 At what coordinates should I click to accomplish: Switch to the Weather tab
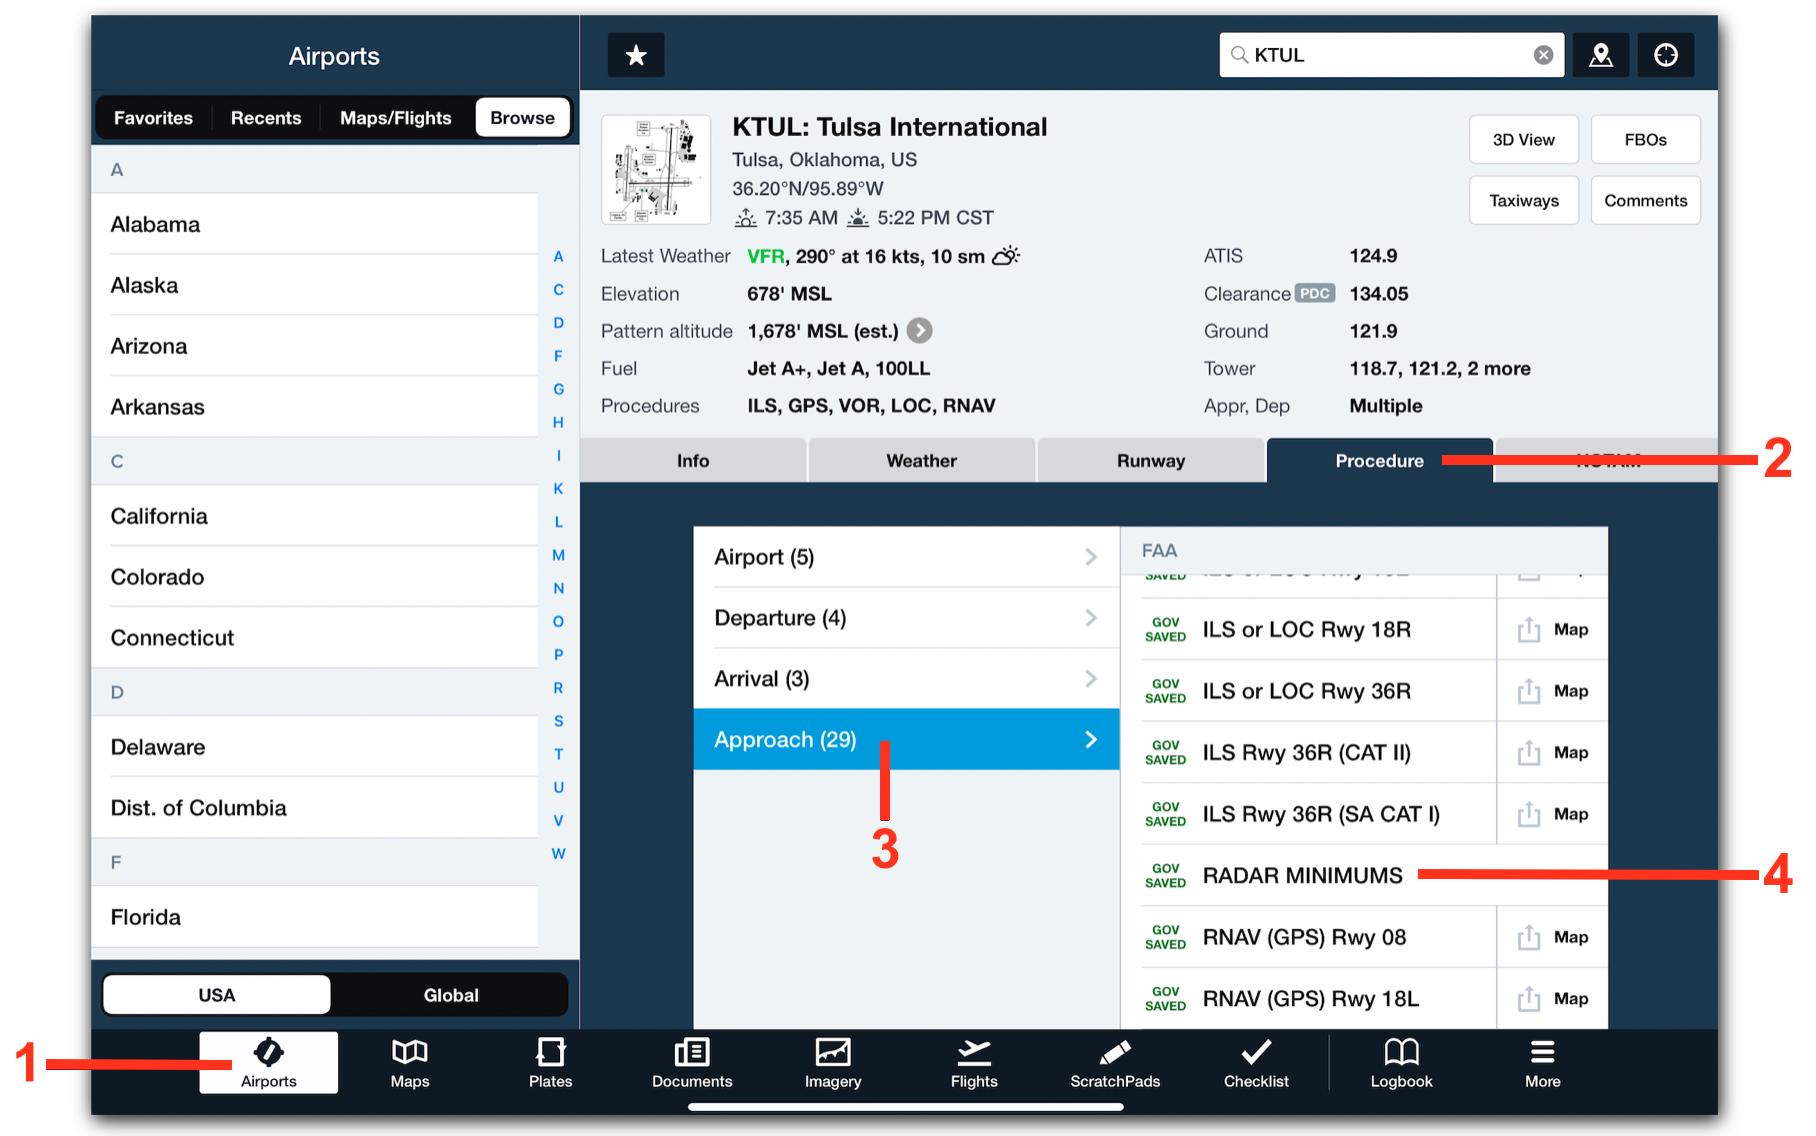[x=922, y=461]
